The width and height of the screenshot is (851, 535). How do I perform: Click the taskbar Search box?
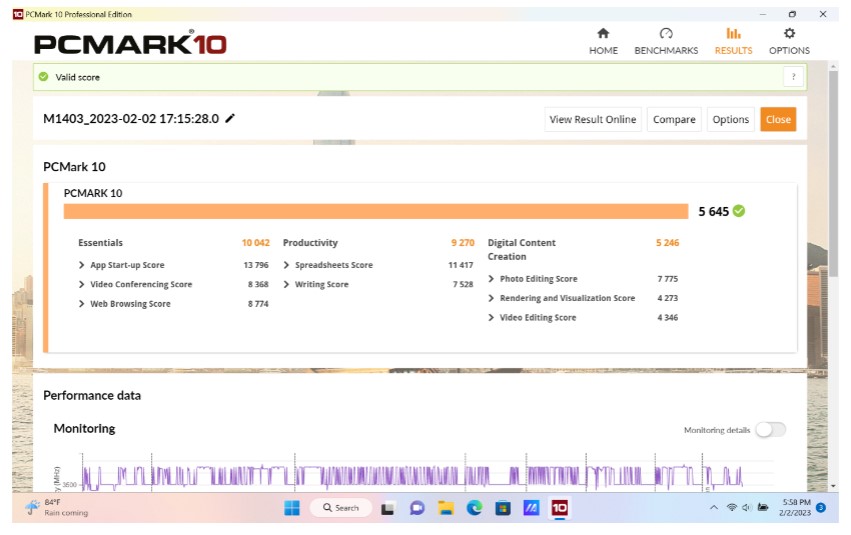pyautogui.click(x=341, y=508)
